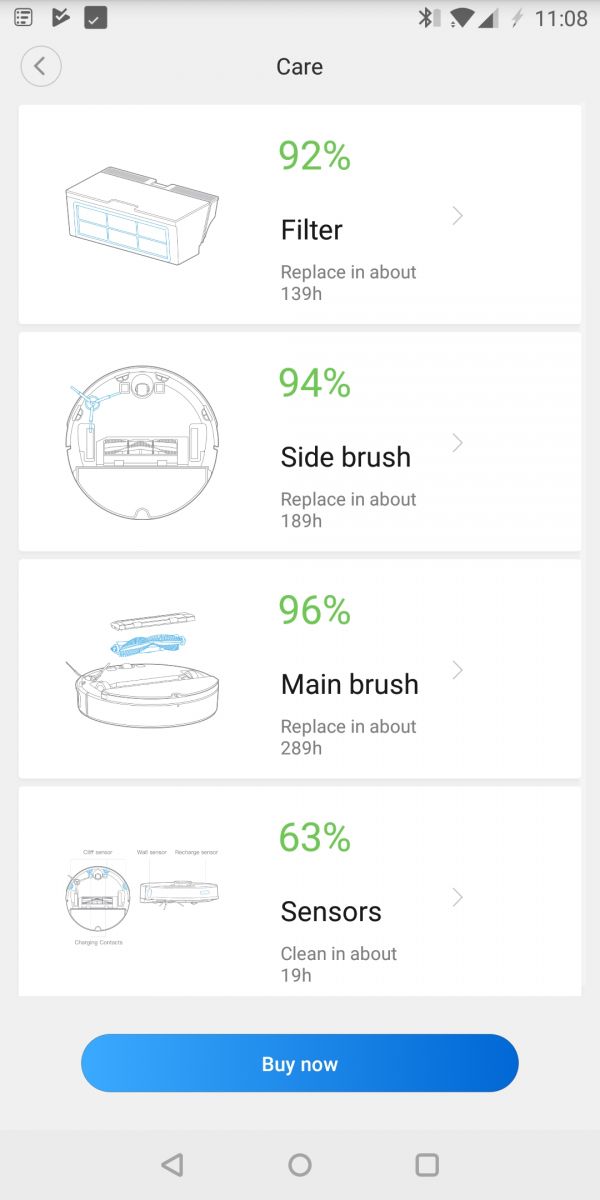Image resolution: width=600 pixels, height=1200 pixels.
Task: Expand Sensors details chevron
Action: (457, 897)
